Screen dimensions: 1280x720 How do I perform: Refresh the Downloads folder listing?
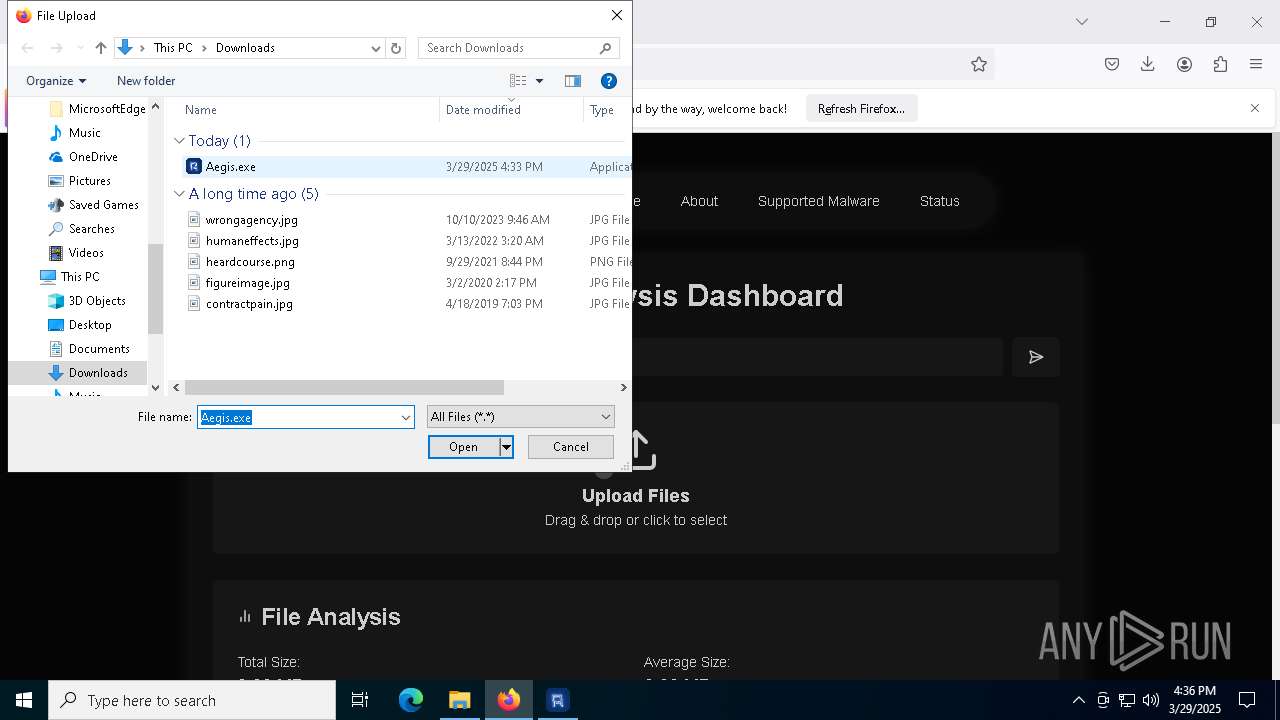[x=396, y=48]
